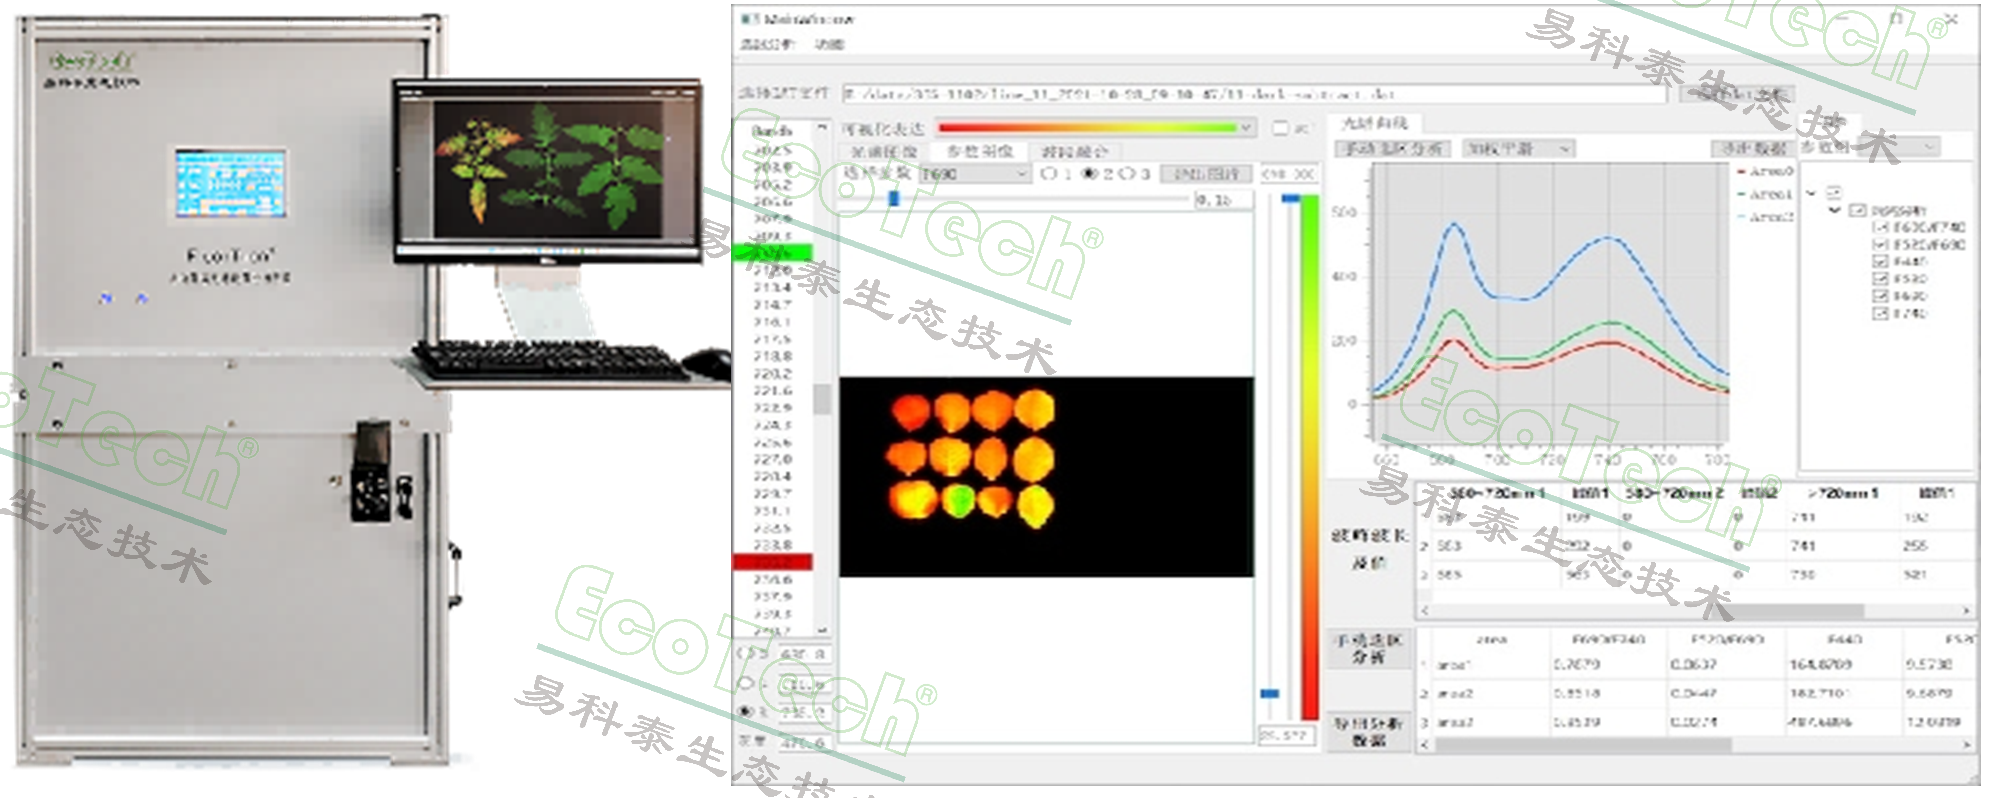Screen dimensions: 1992x798
Task: Select radio button option 3
Action: [x=1126, y=174]
